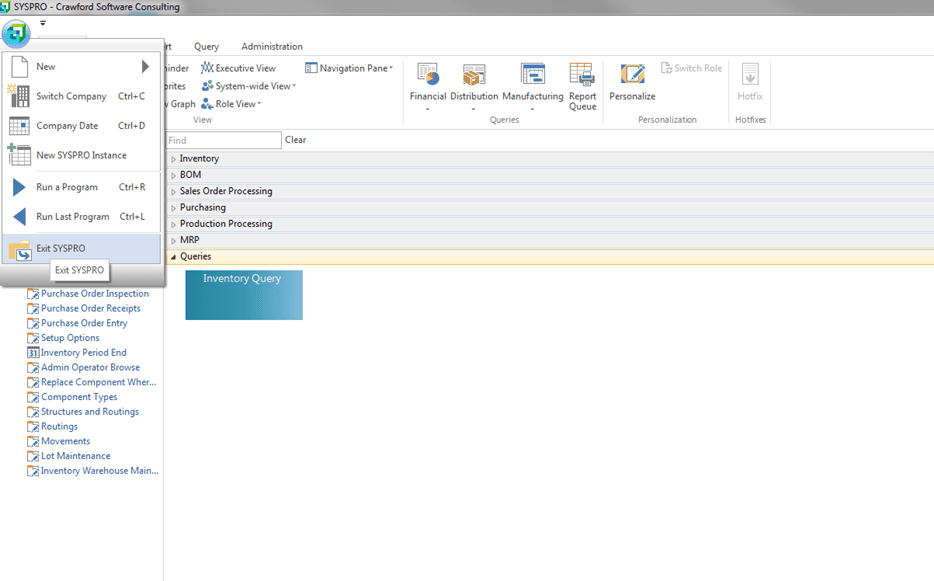This screenshot has height=581, width=934.
Task: Click inside the Find search box
Action: pos(222,140)
